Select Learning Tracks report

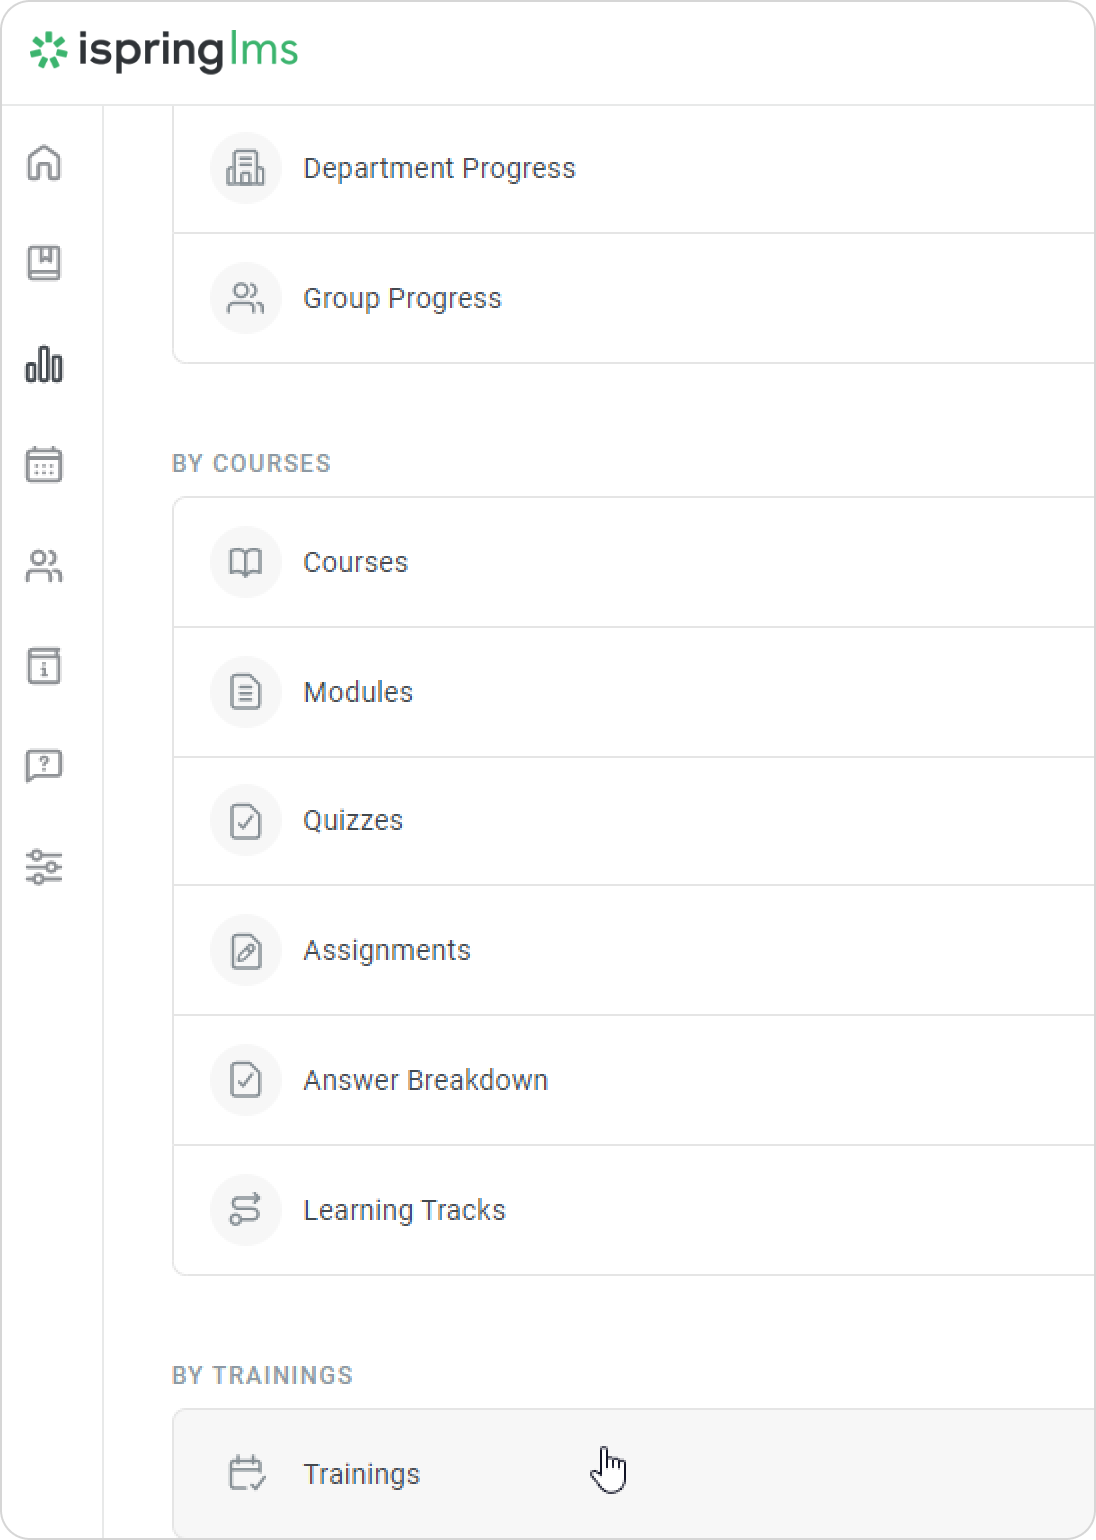tap(404, 1210)
